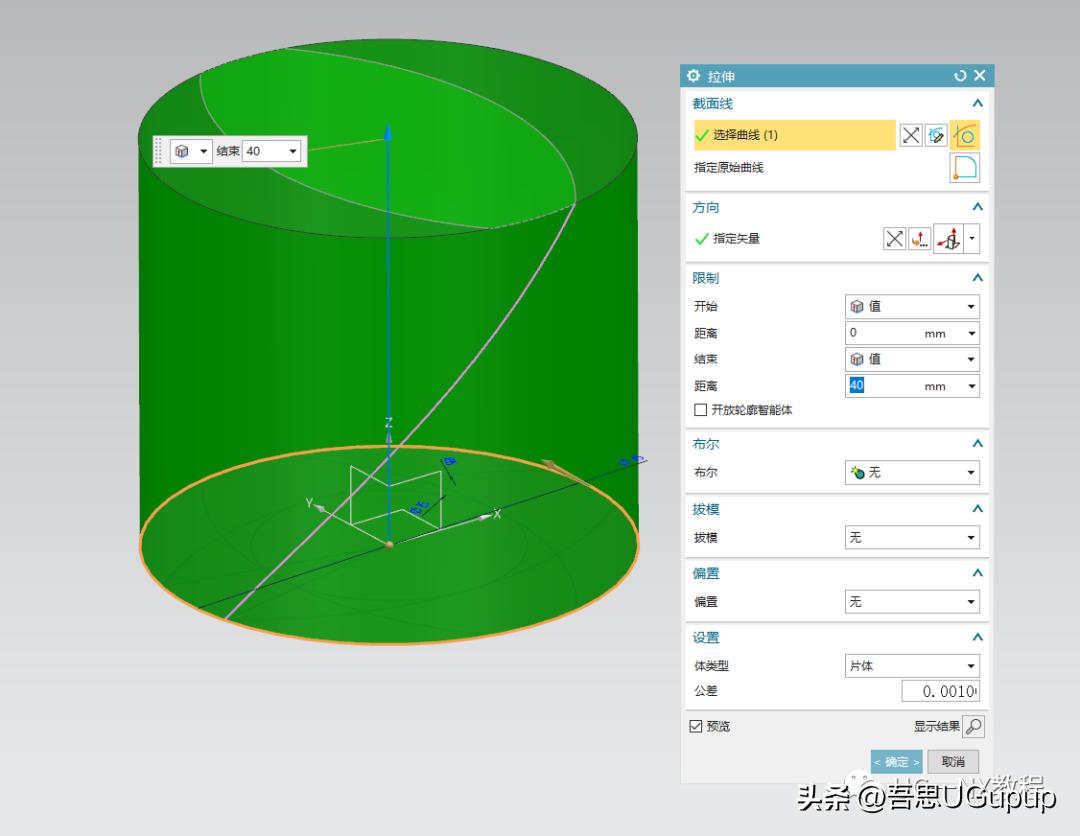
Task: Click the 确定 button
Action: [x=896, y=762]
